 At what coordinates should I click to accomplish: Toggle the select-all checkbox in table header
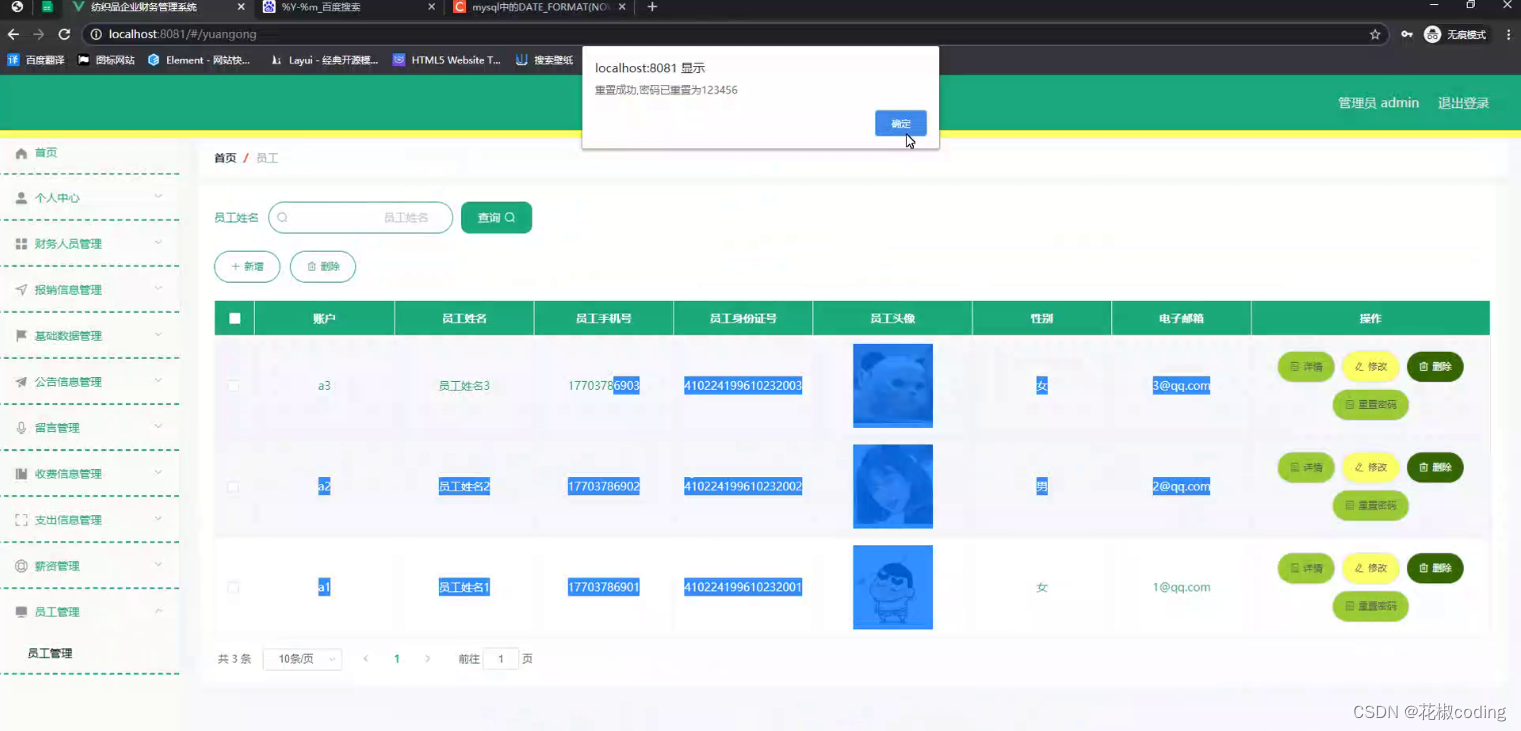point(235,319)
